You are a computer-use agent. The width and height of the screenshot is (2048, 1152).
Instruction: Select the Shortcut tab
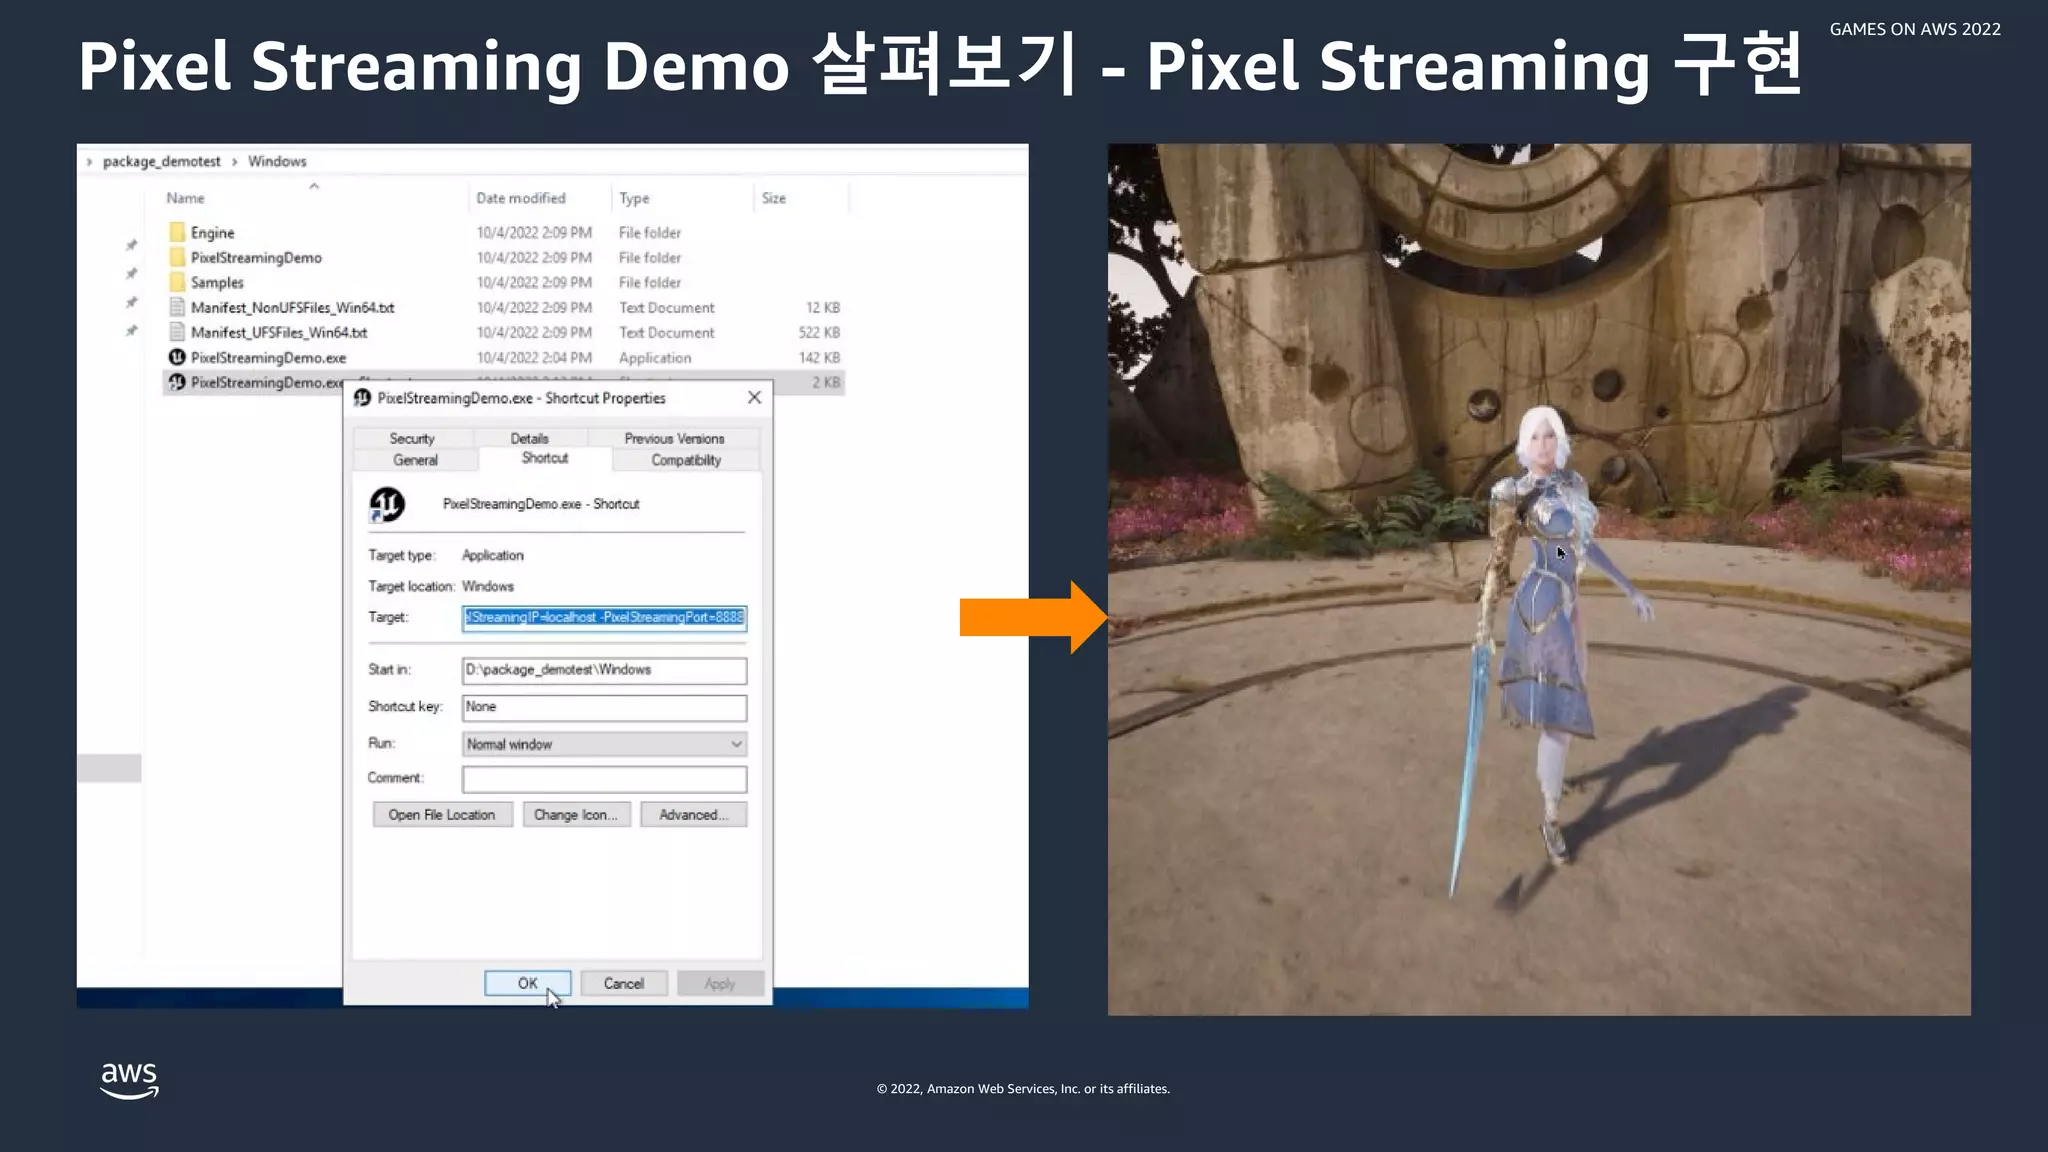(x=545, y=458)
